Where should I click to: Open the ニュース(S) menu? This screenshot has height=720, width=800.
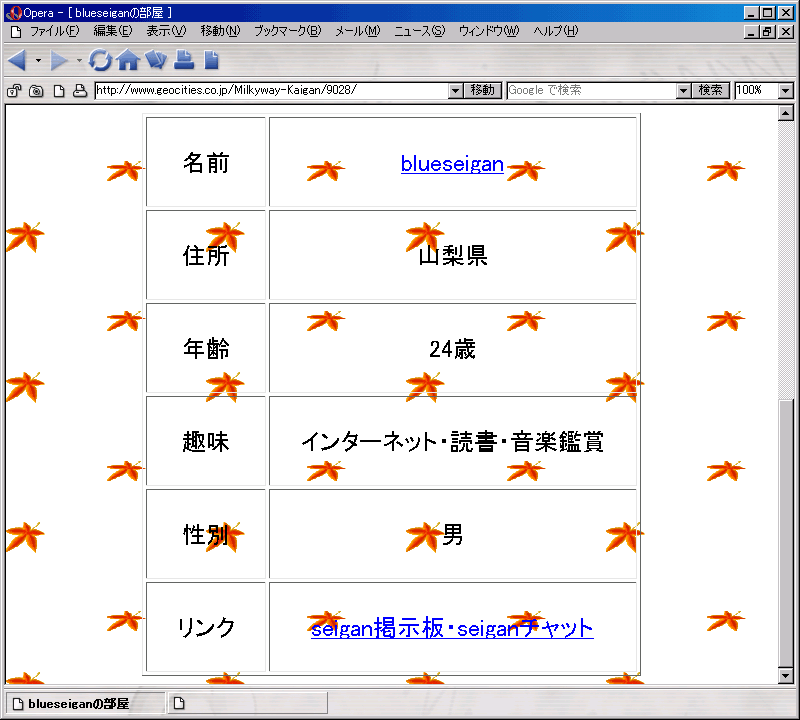coord(419,31)
